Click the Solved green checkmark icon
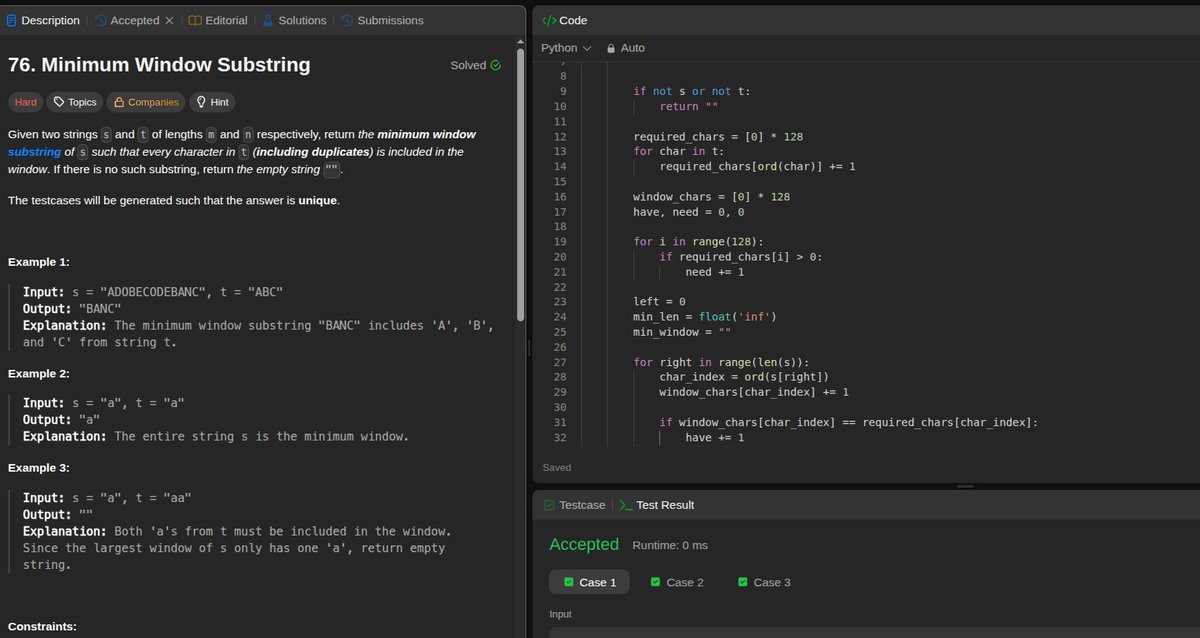 [496, 65]
